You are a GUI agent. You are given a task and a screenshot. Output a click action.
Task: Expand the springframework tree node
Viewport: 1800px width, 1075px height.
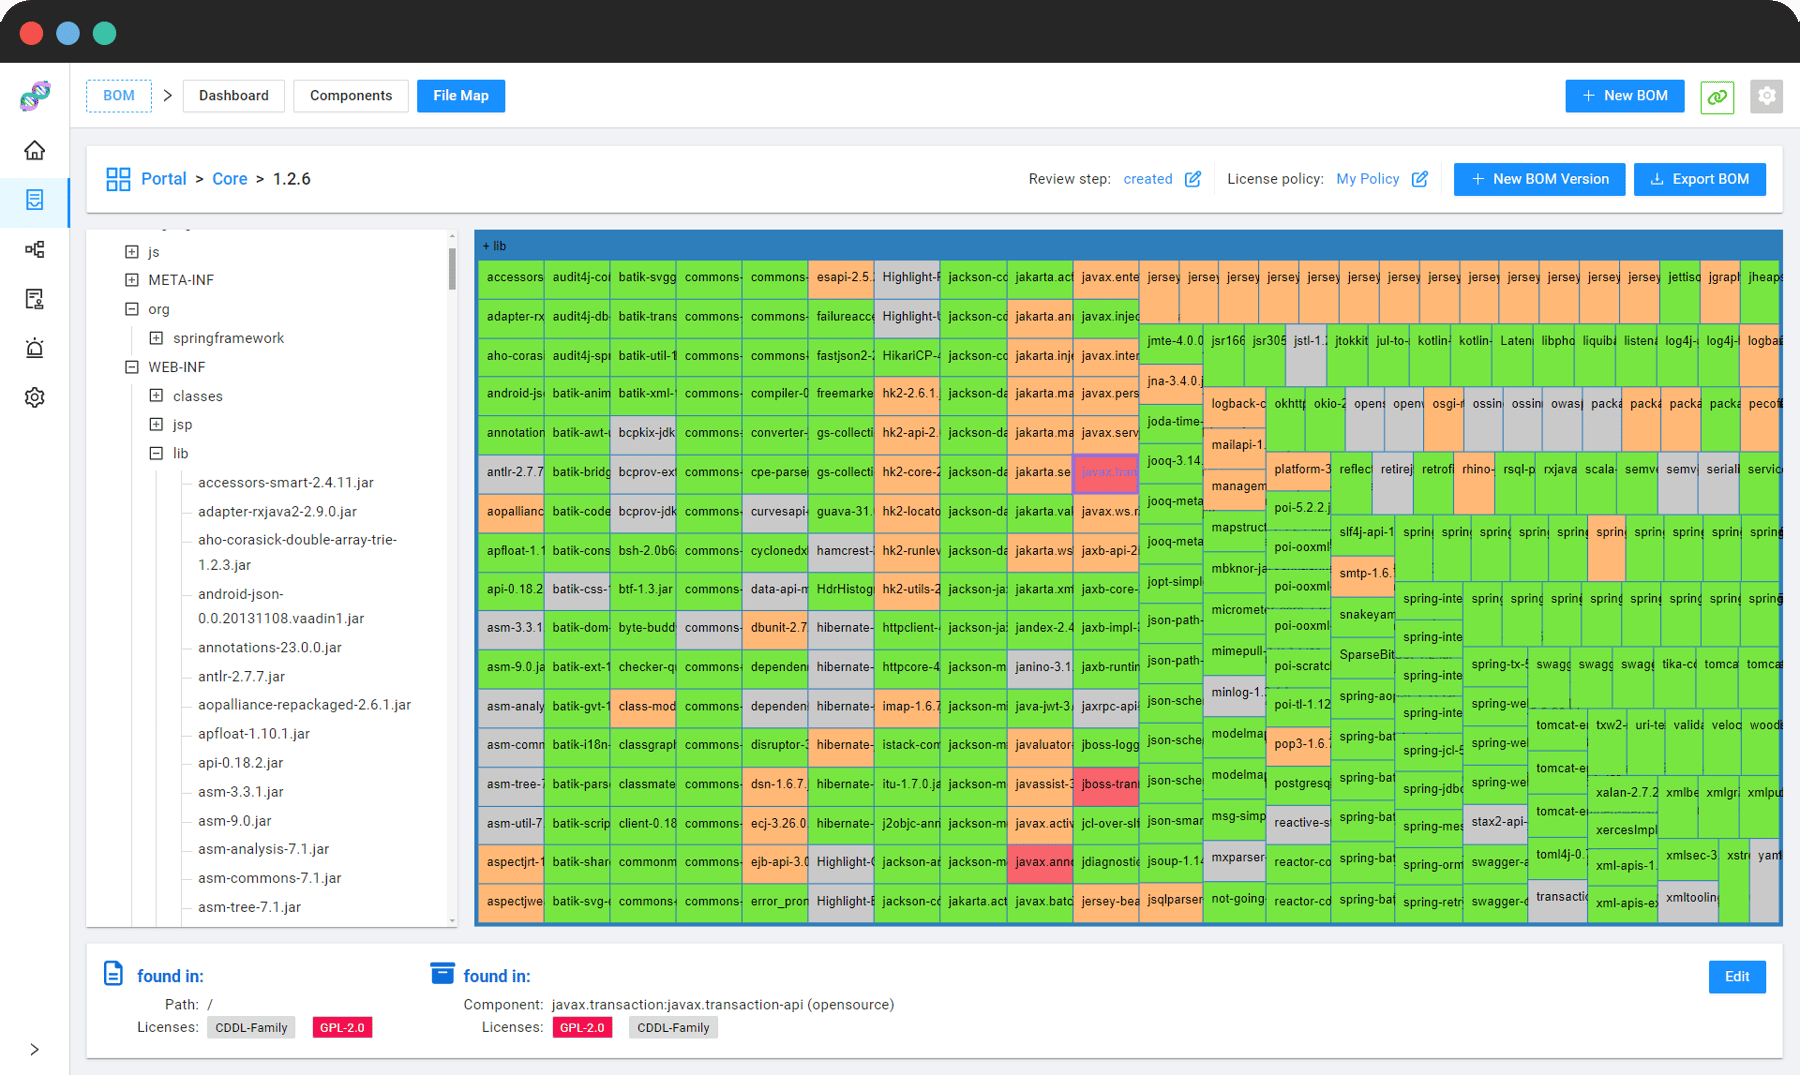coord(155,337)
